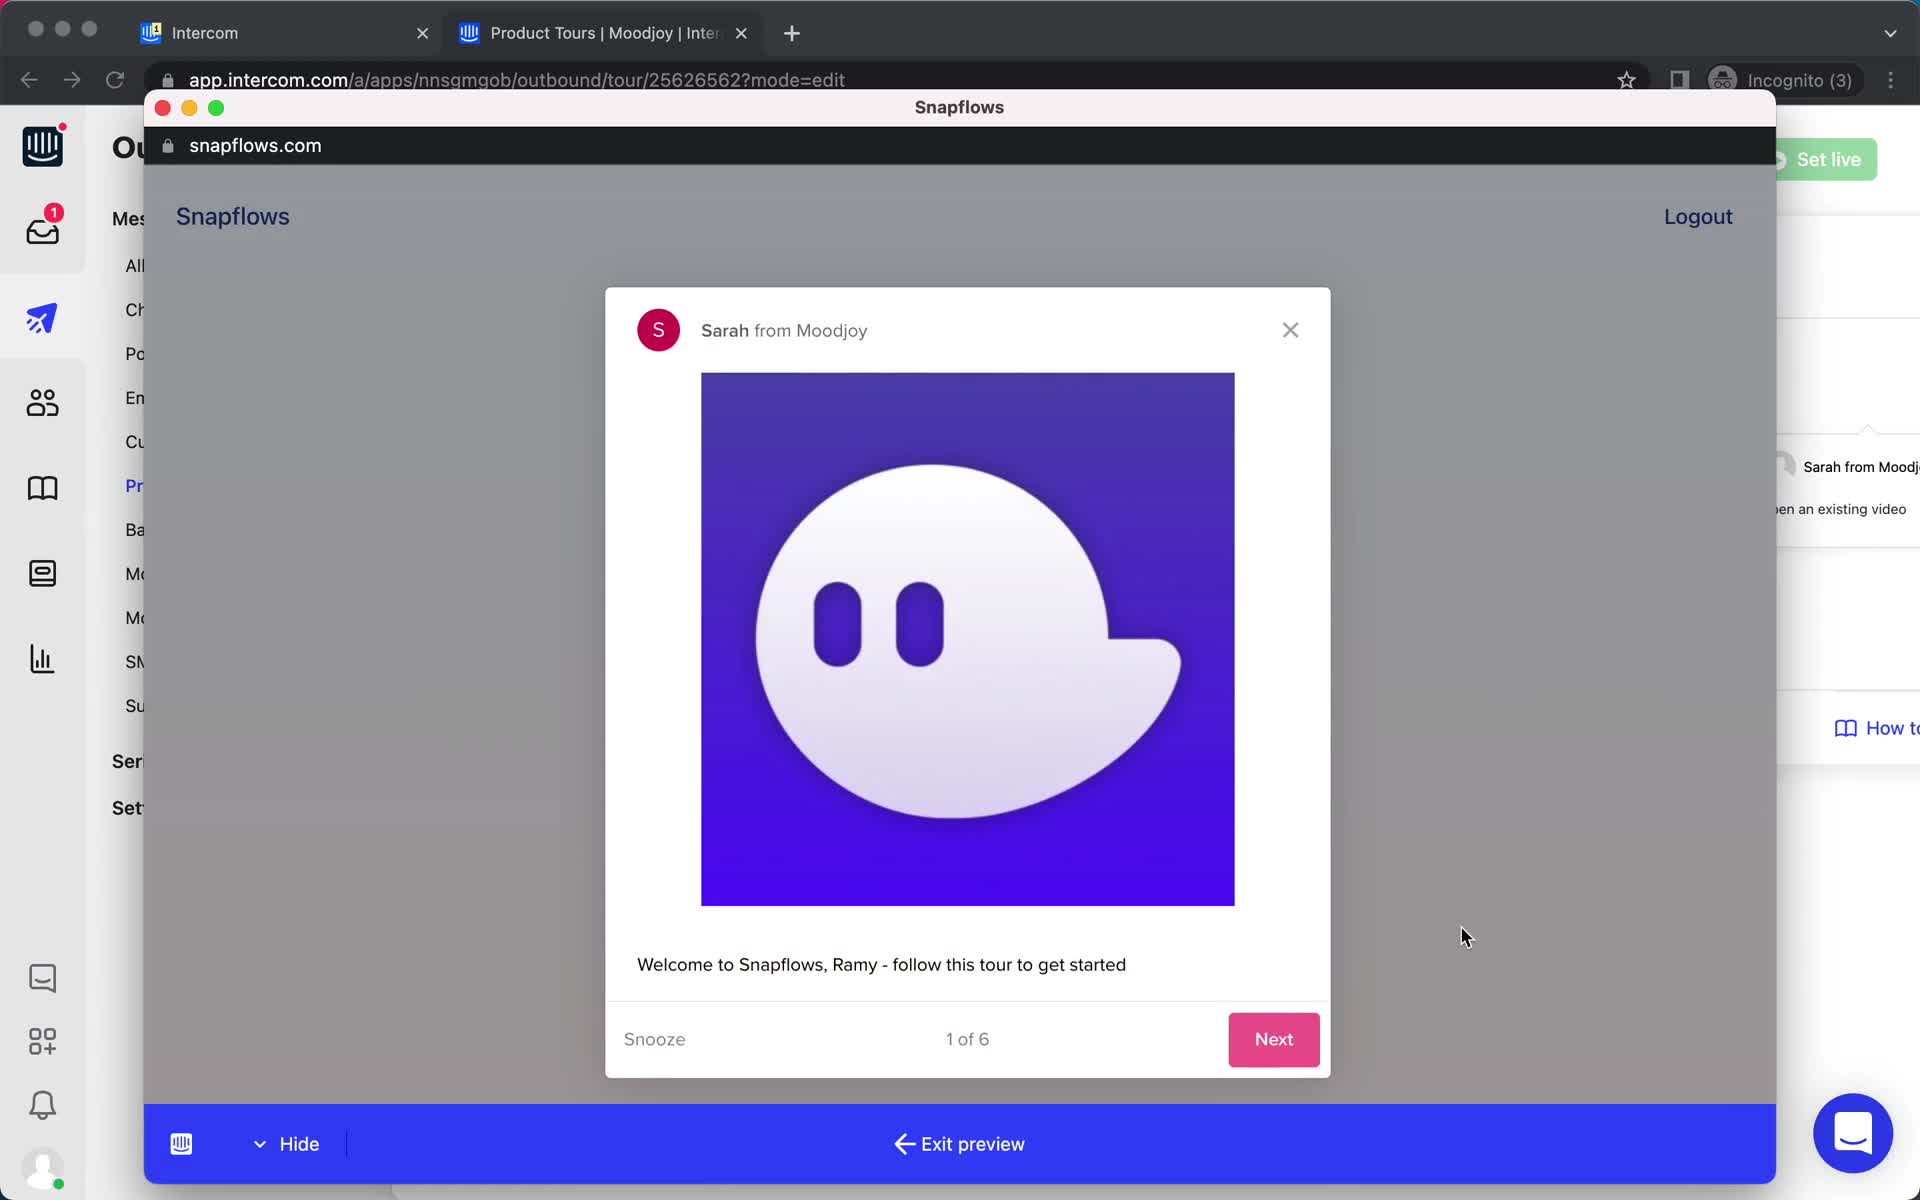
Task: Open the Contacts panel icon
Action: (x=41, y=402)
